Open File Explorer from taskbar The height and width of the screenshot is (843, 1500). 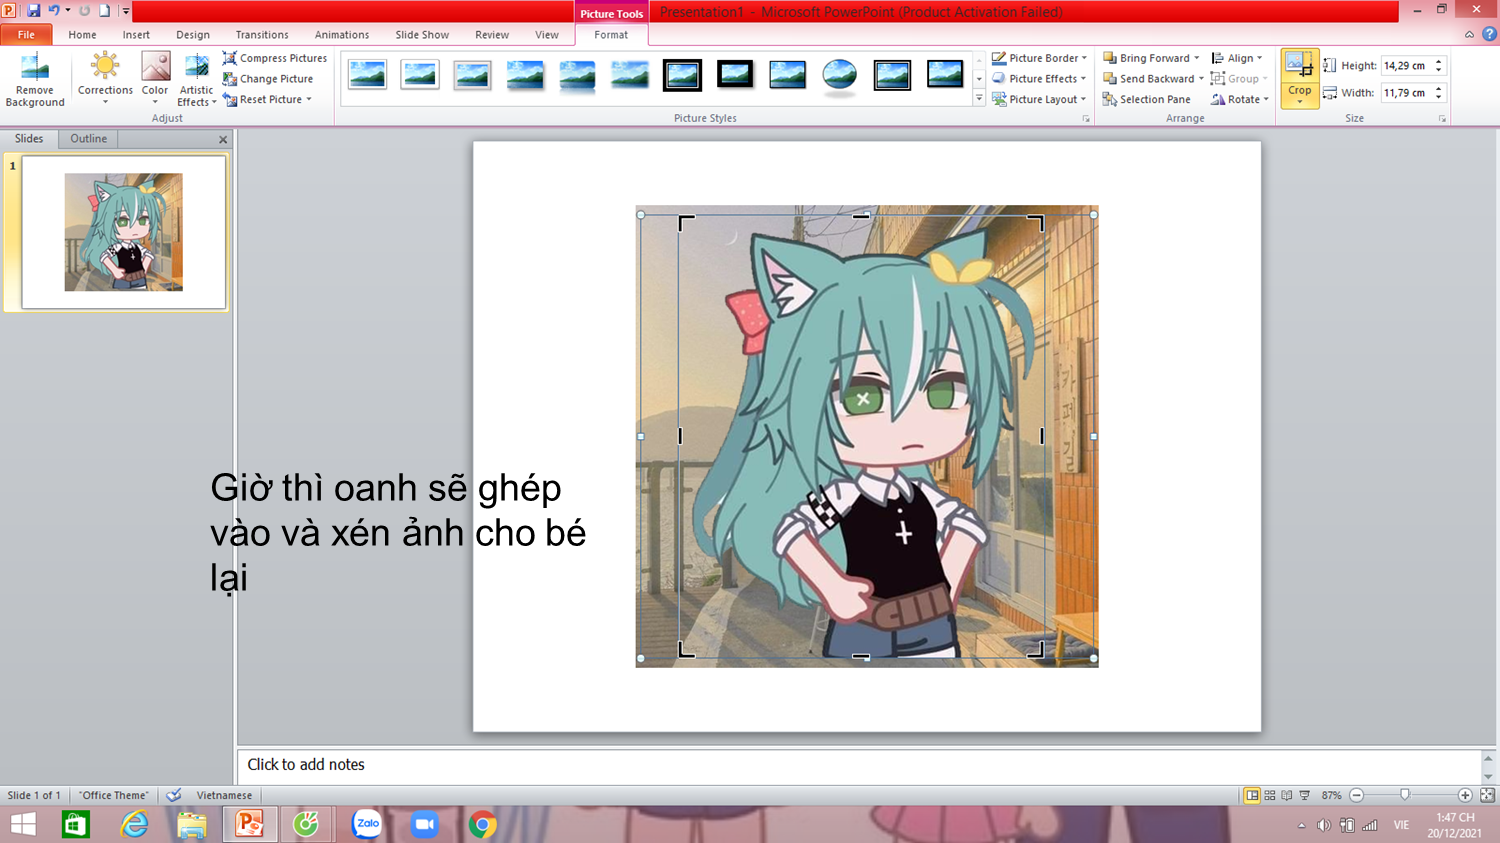(191, 825)
